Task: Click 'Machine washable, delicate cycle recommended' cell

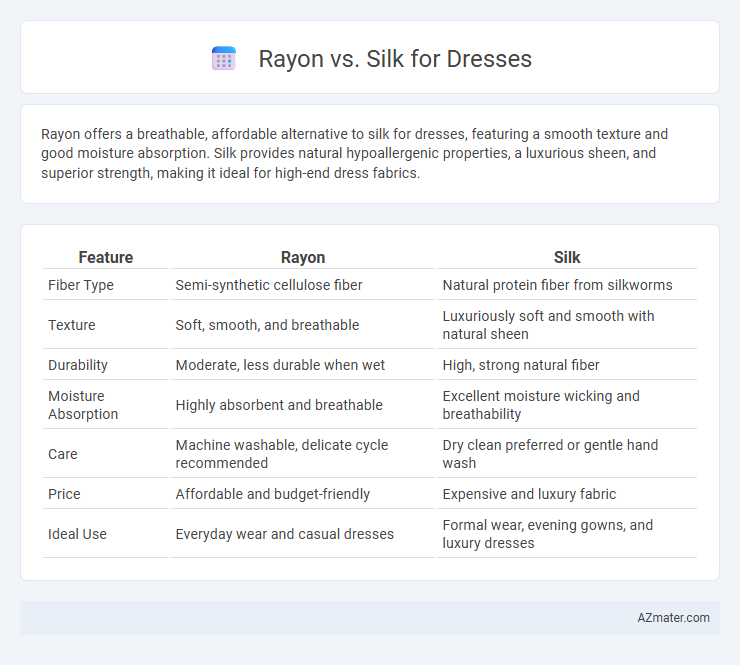Action: tap(282, 454)
